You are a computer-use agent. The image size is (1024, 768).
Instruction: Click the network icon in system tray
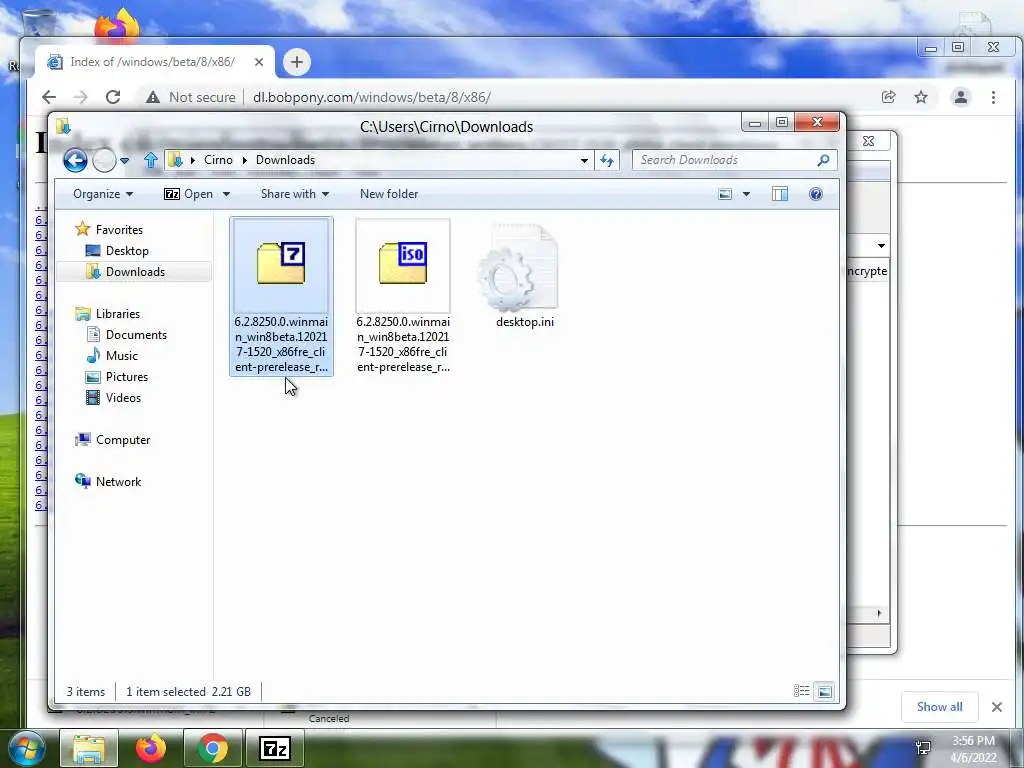pyautogui.click(x=923, y=748)
